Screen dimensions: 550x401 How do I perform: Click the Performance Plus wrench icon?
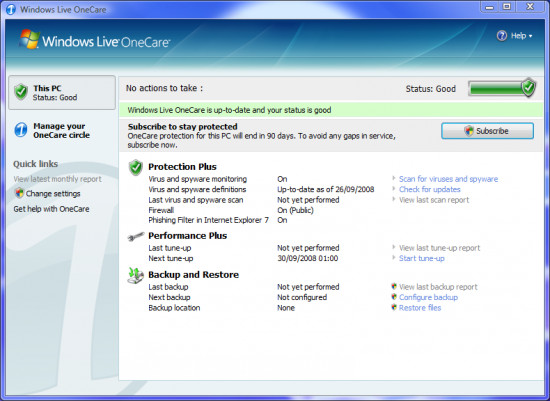pyautogui.click(x=136, y=236)
